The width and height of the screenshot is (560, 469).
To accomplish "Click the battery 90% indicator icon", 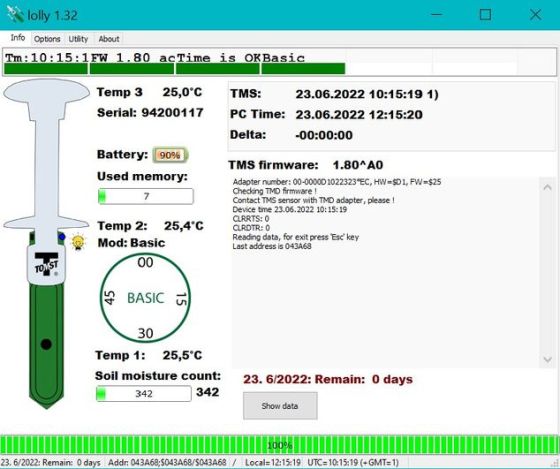I will coord(170,155).
